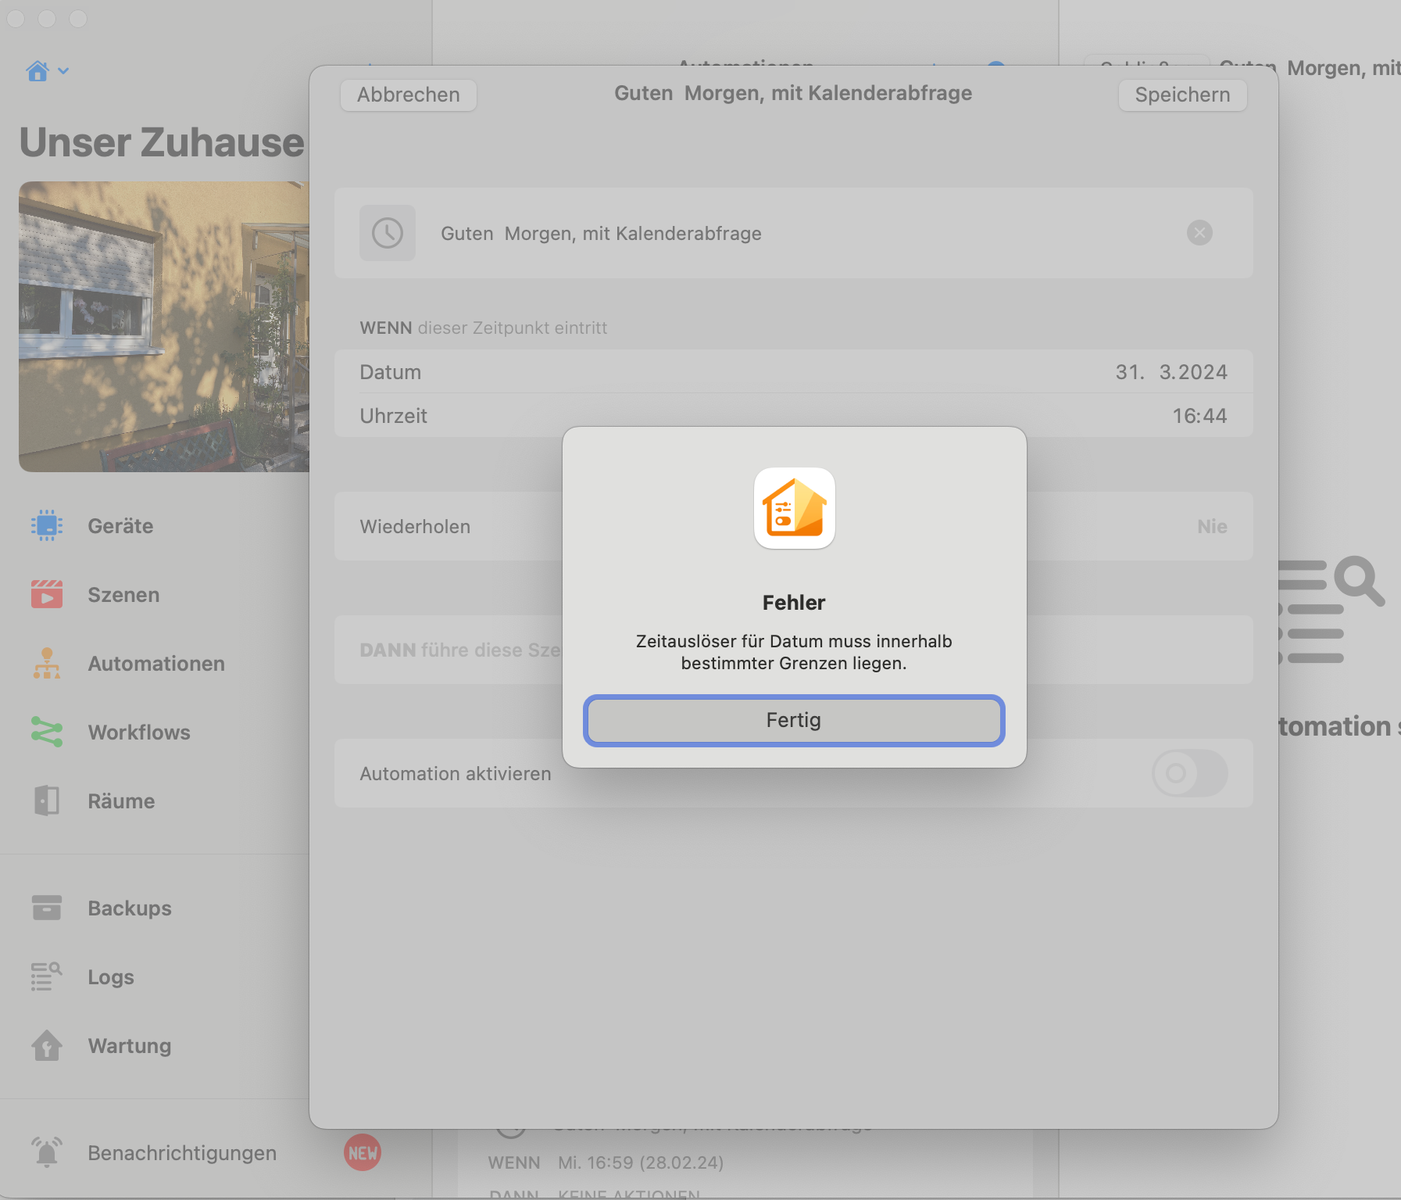This screenshot has width=1401, height=1200.
Task: Click the Geräte chip icon in sidebar
Action: pos(46,525)
